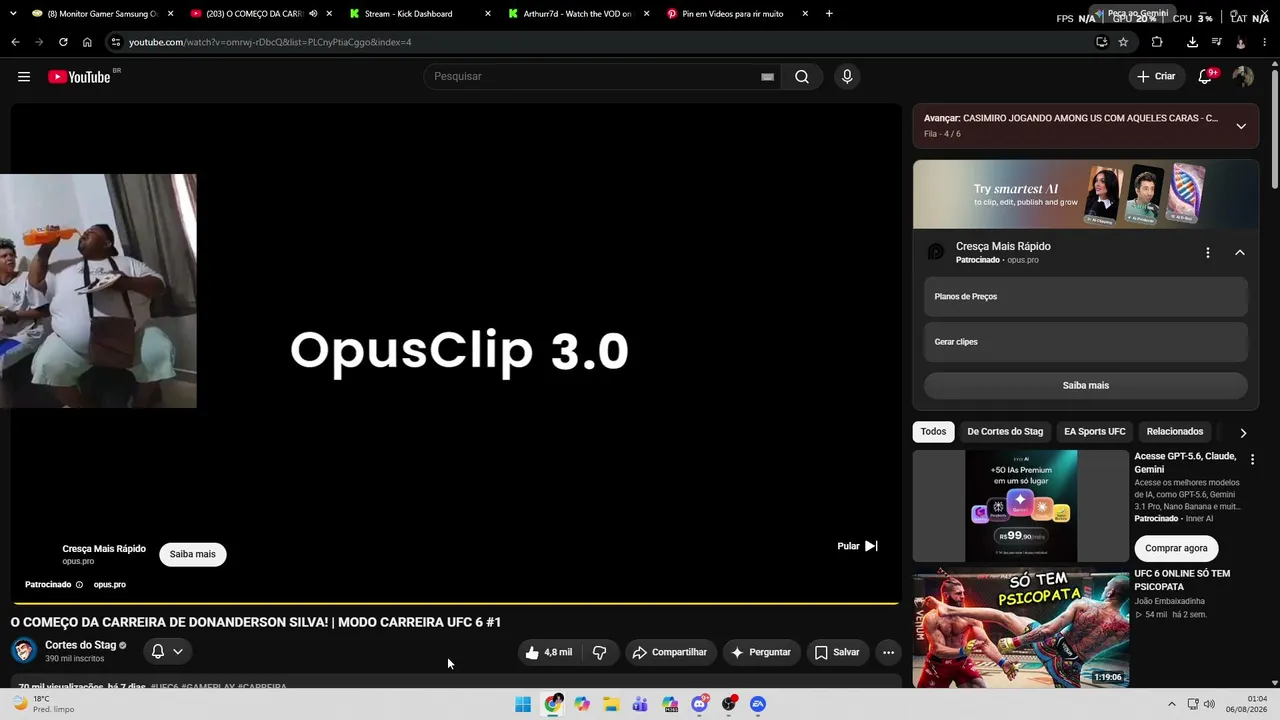Open the account avatar menu
This screenshot has height=720, width=1280.
tap(1243, 77)
